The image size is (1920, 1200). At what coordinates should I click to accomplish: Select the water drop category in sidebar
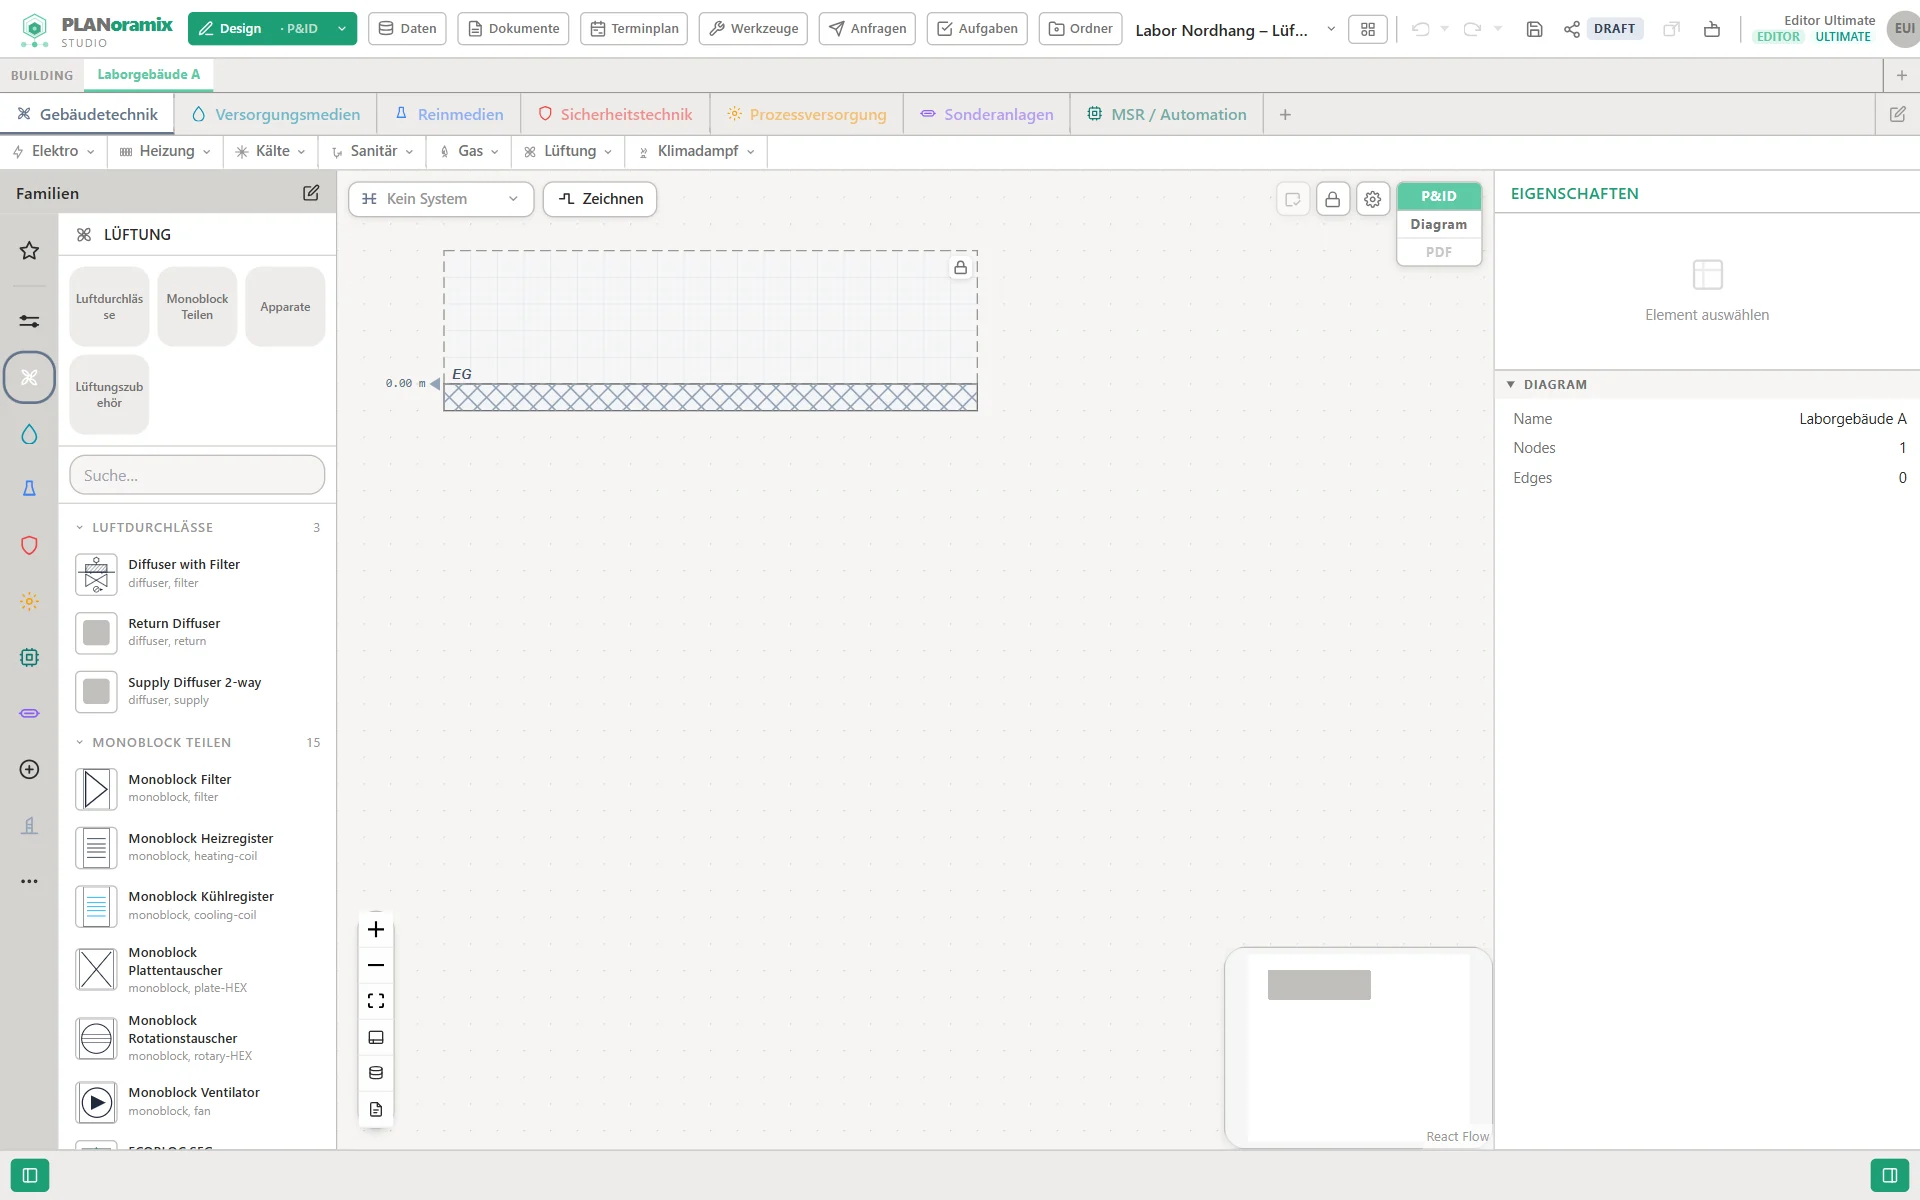point(29,434)
